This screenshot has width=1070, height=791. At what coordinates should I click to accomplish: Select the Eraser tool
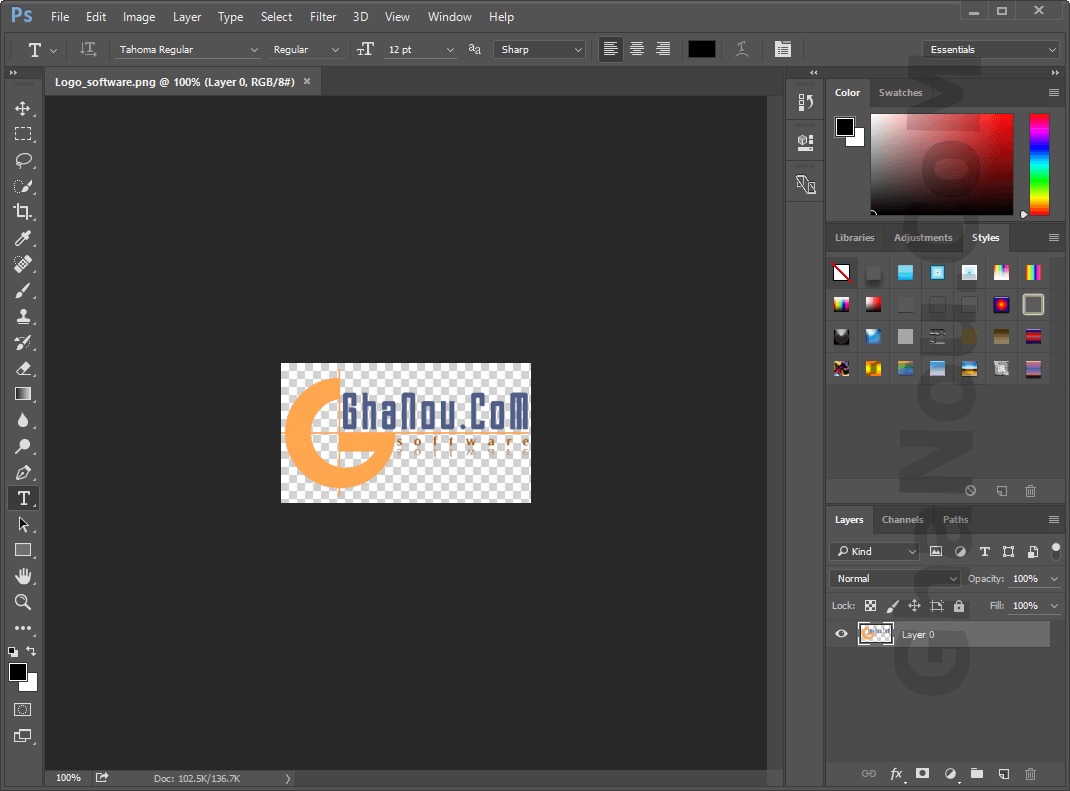(x=23, y=369)
